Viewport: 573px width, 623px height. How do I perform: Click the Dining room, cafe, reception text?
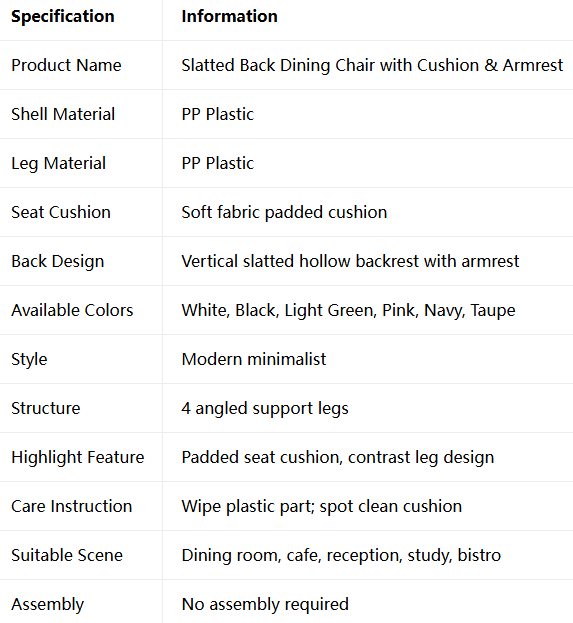point(341,555)
